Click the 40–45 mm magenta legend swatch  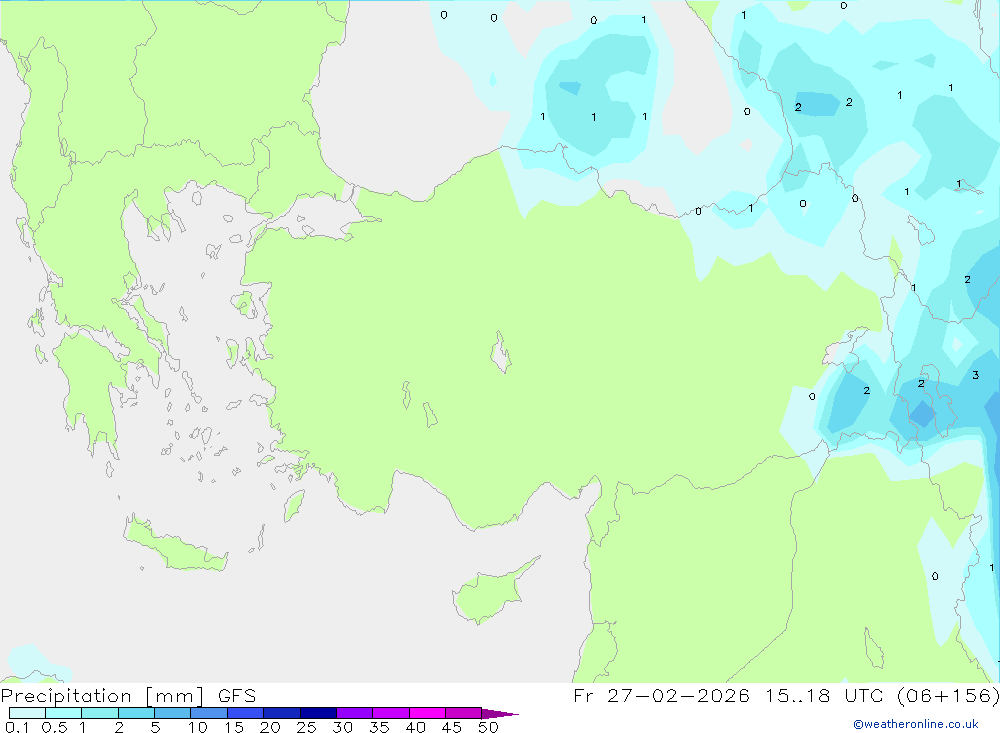point(427,713)
